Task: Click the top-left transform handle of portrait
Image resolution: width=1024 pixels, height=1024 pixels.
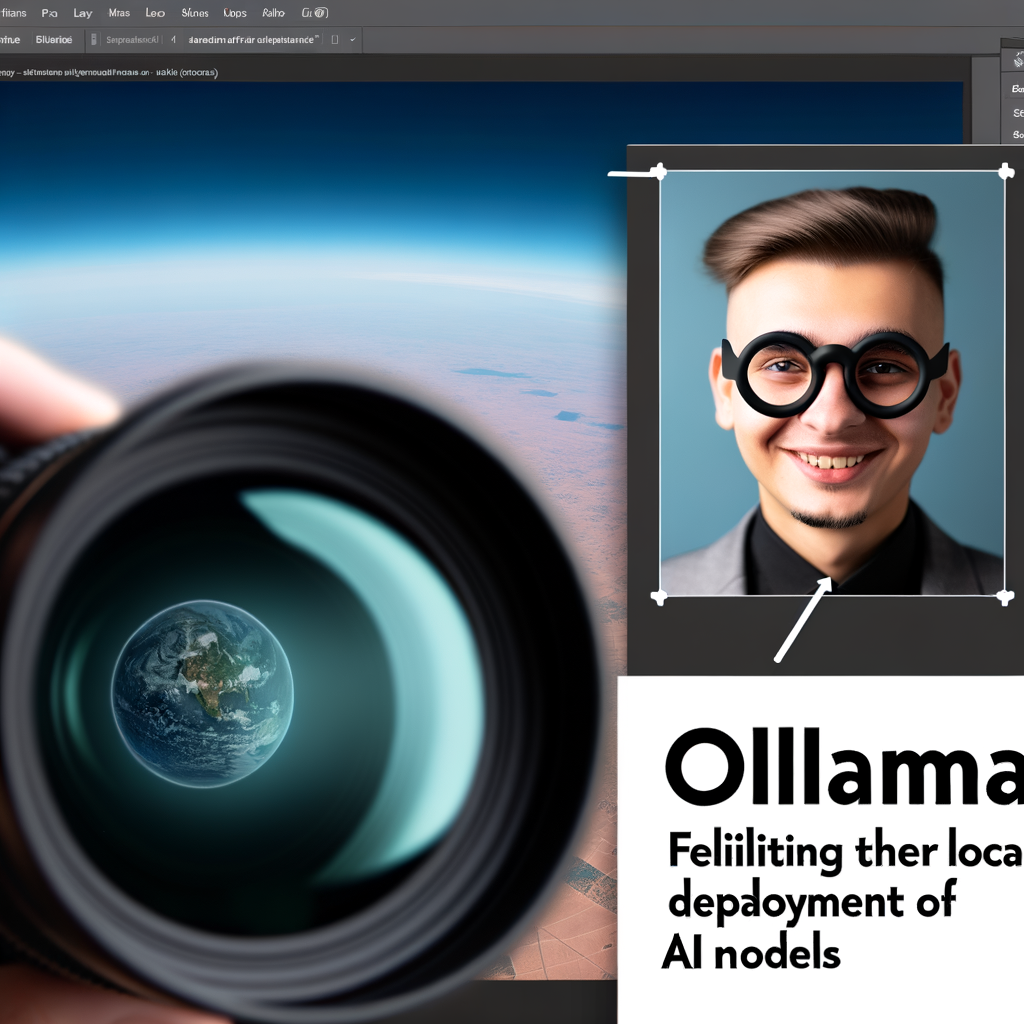Action: pyautogui.click(x=660, y=172)
